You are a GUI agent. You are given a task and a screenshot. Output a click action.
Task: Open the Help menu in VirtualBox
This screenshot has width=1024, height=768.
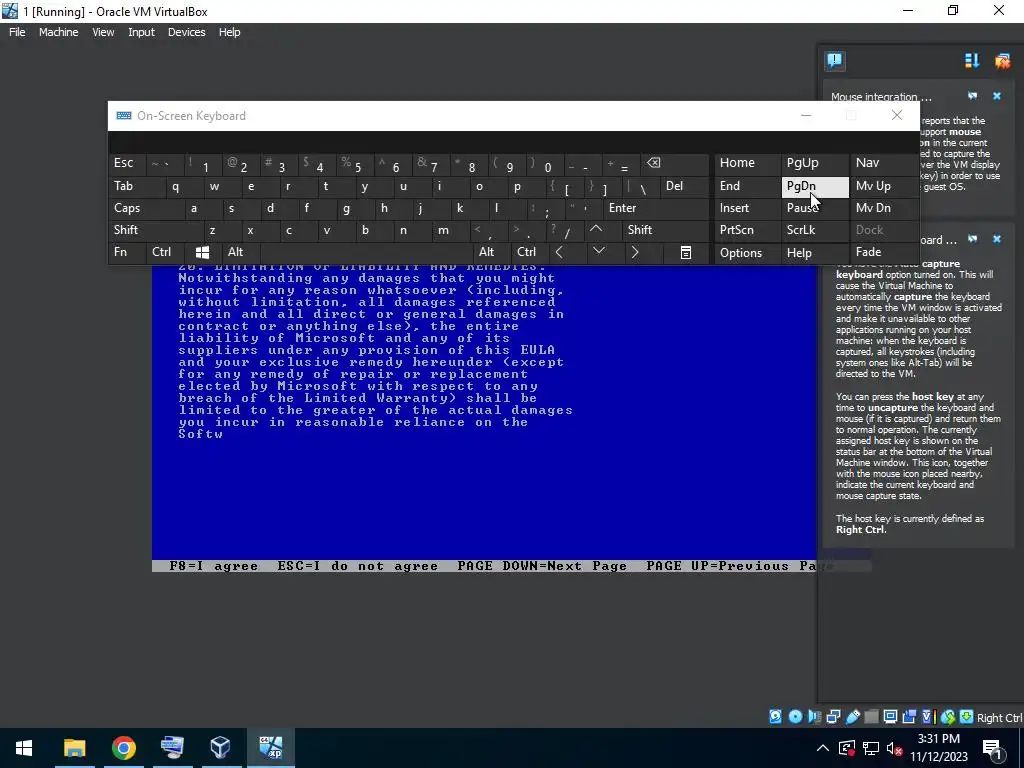tap(229, 32)
